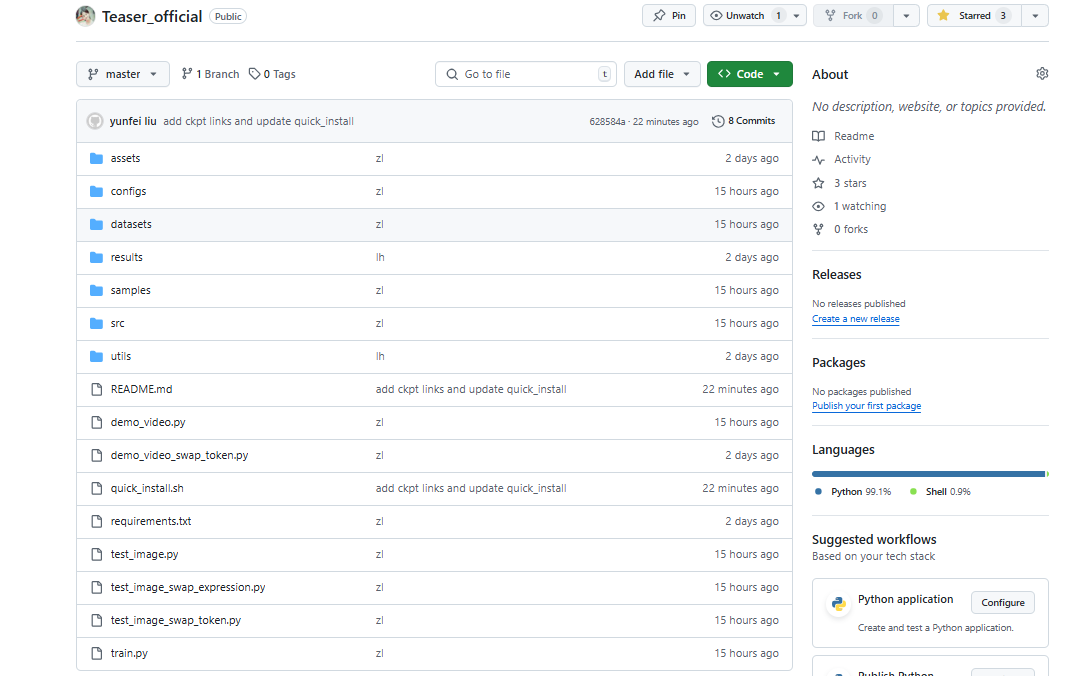Viewport: 1080px width, 676px height.
Task: Toggle the Starred button
Action: click(x=974, y=16)
